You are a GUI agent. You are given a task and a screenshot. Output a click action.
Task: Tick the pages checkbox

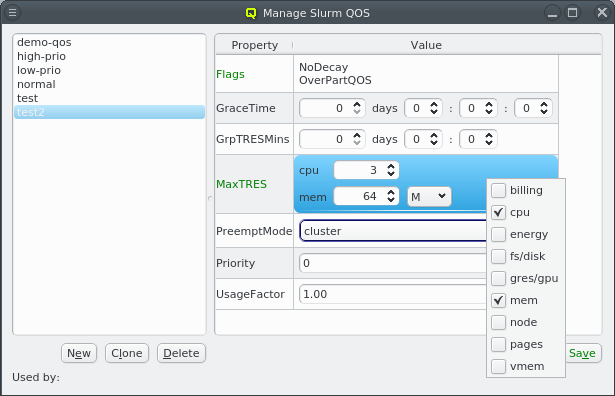(x=499, y=344)
